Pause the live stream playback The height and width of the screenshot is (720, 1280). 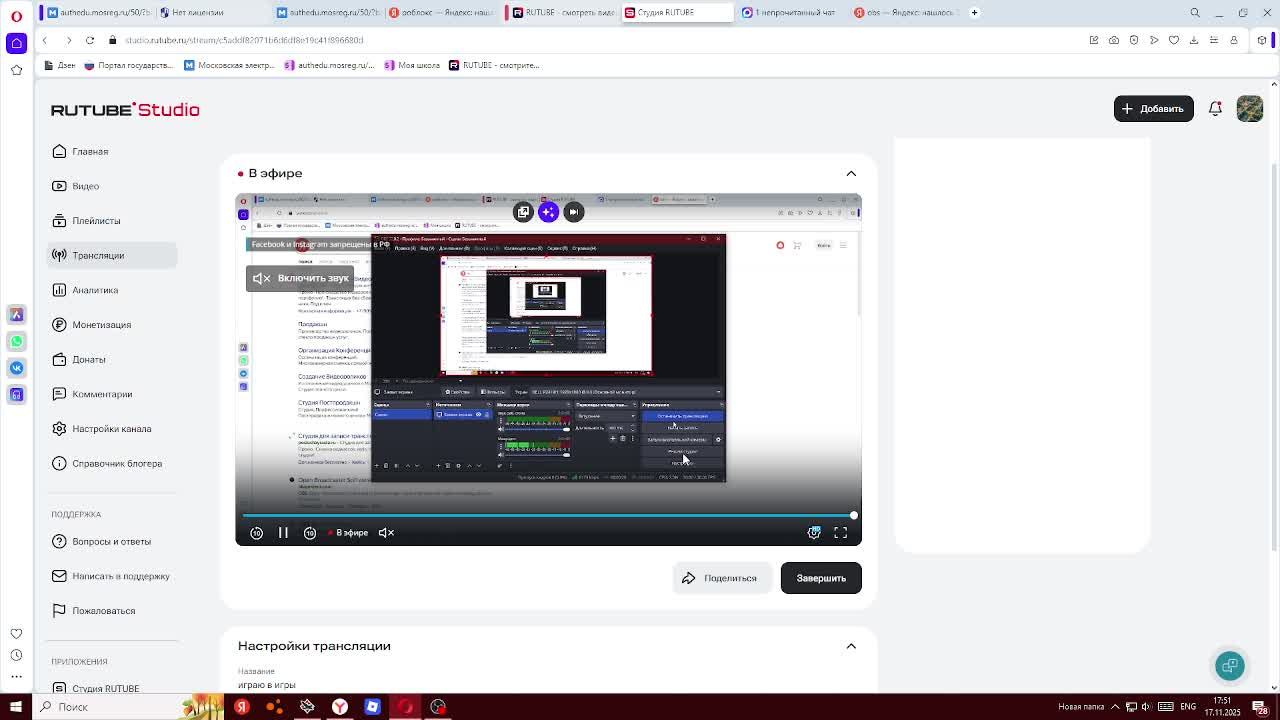point(283,533)
